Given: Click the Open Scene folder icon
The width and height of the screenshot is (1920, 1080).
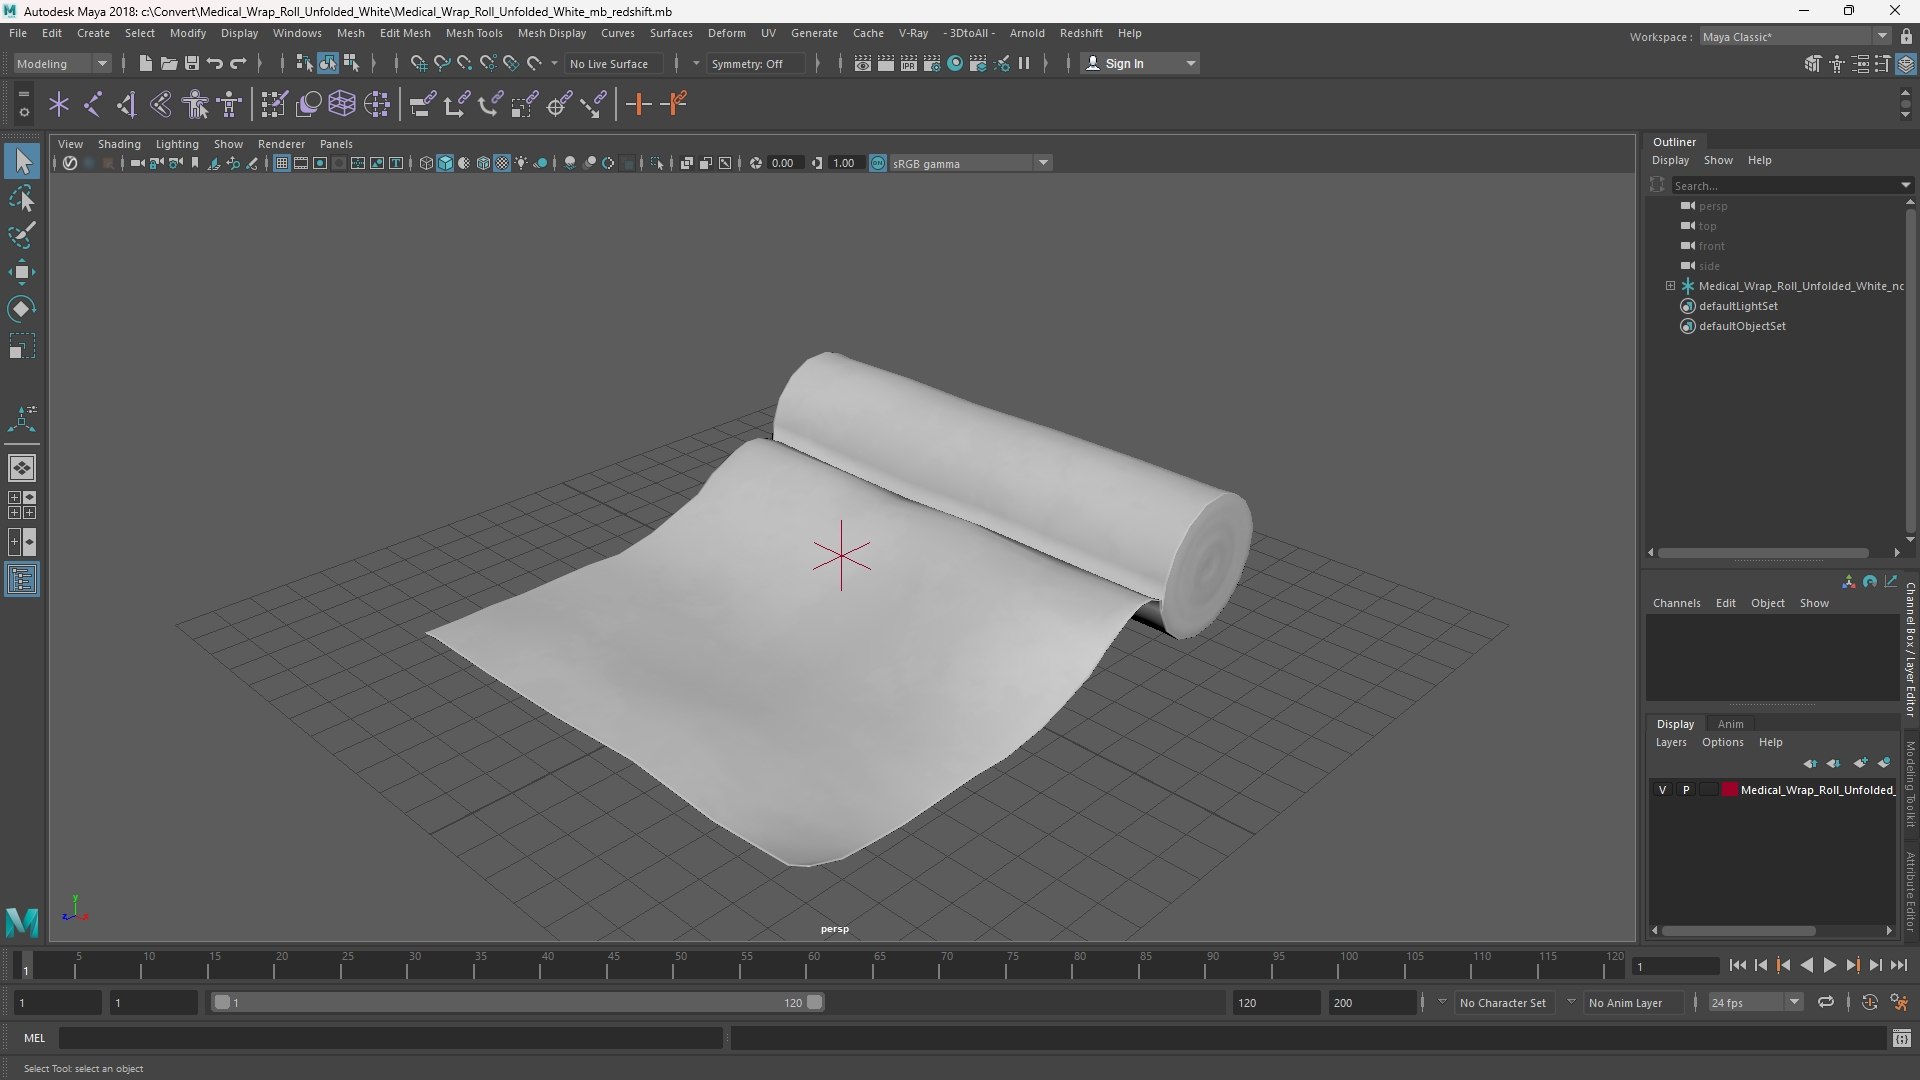Looking at the screenshot, I should coord(168,63).
